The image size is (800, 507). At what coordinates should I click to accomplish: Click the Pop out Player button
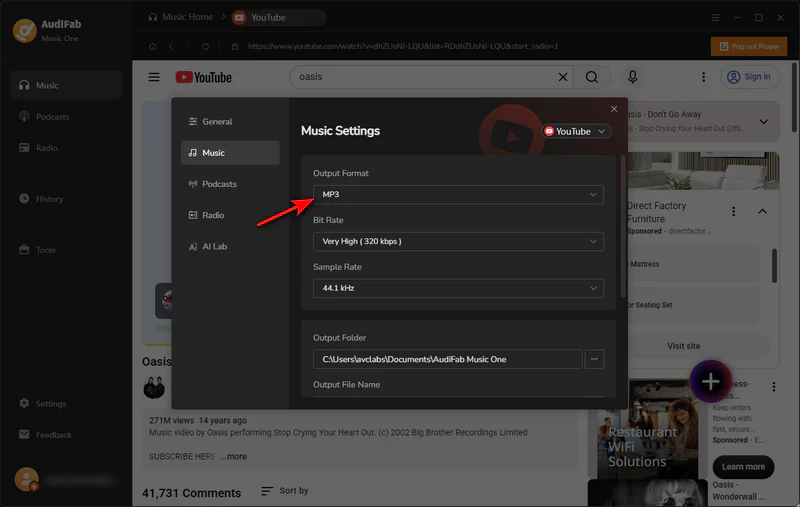tap(748, 46)
